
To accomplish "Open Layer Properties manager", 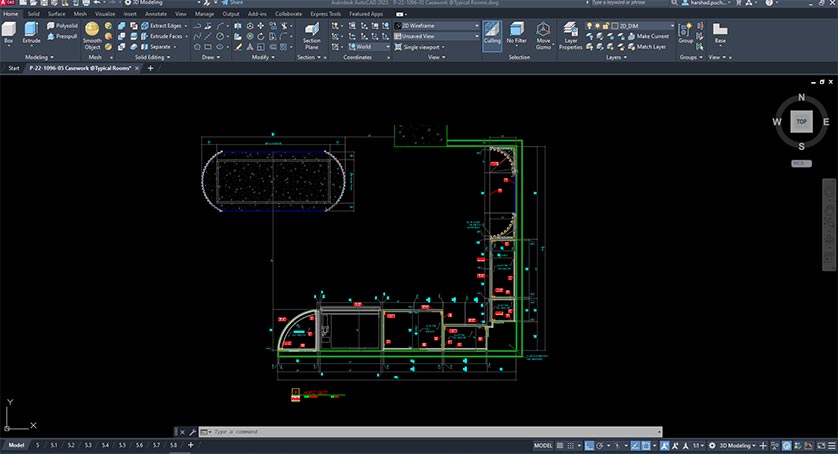I will tap(571, 38).
